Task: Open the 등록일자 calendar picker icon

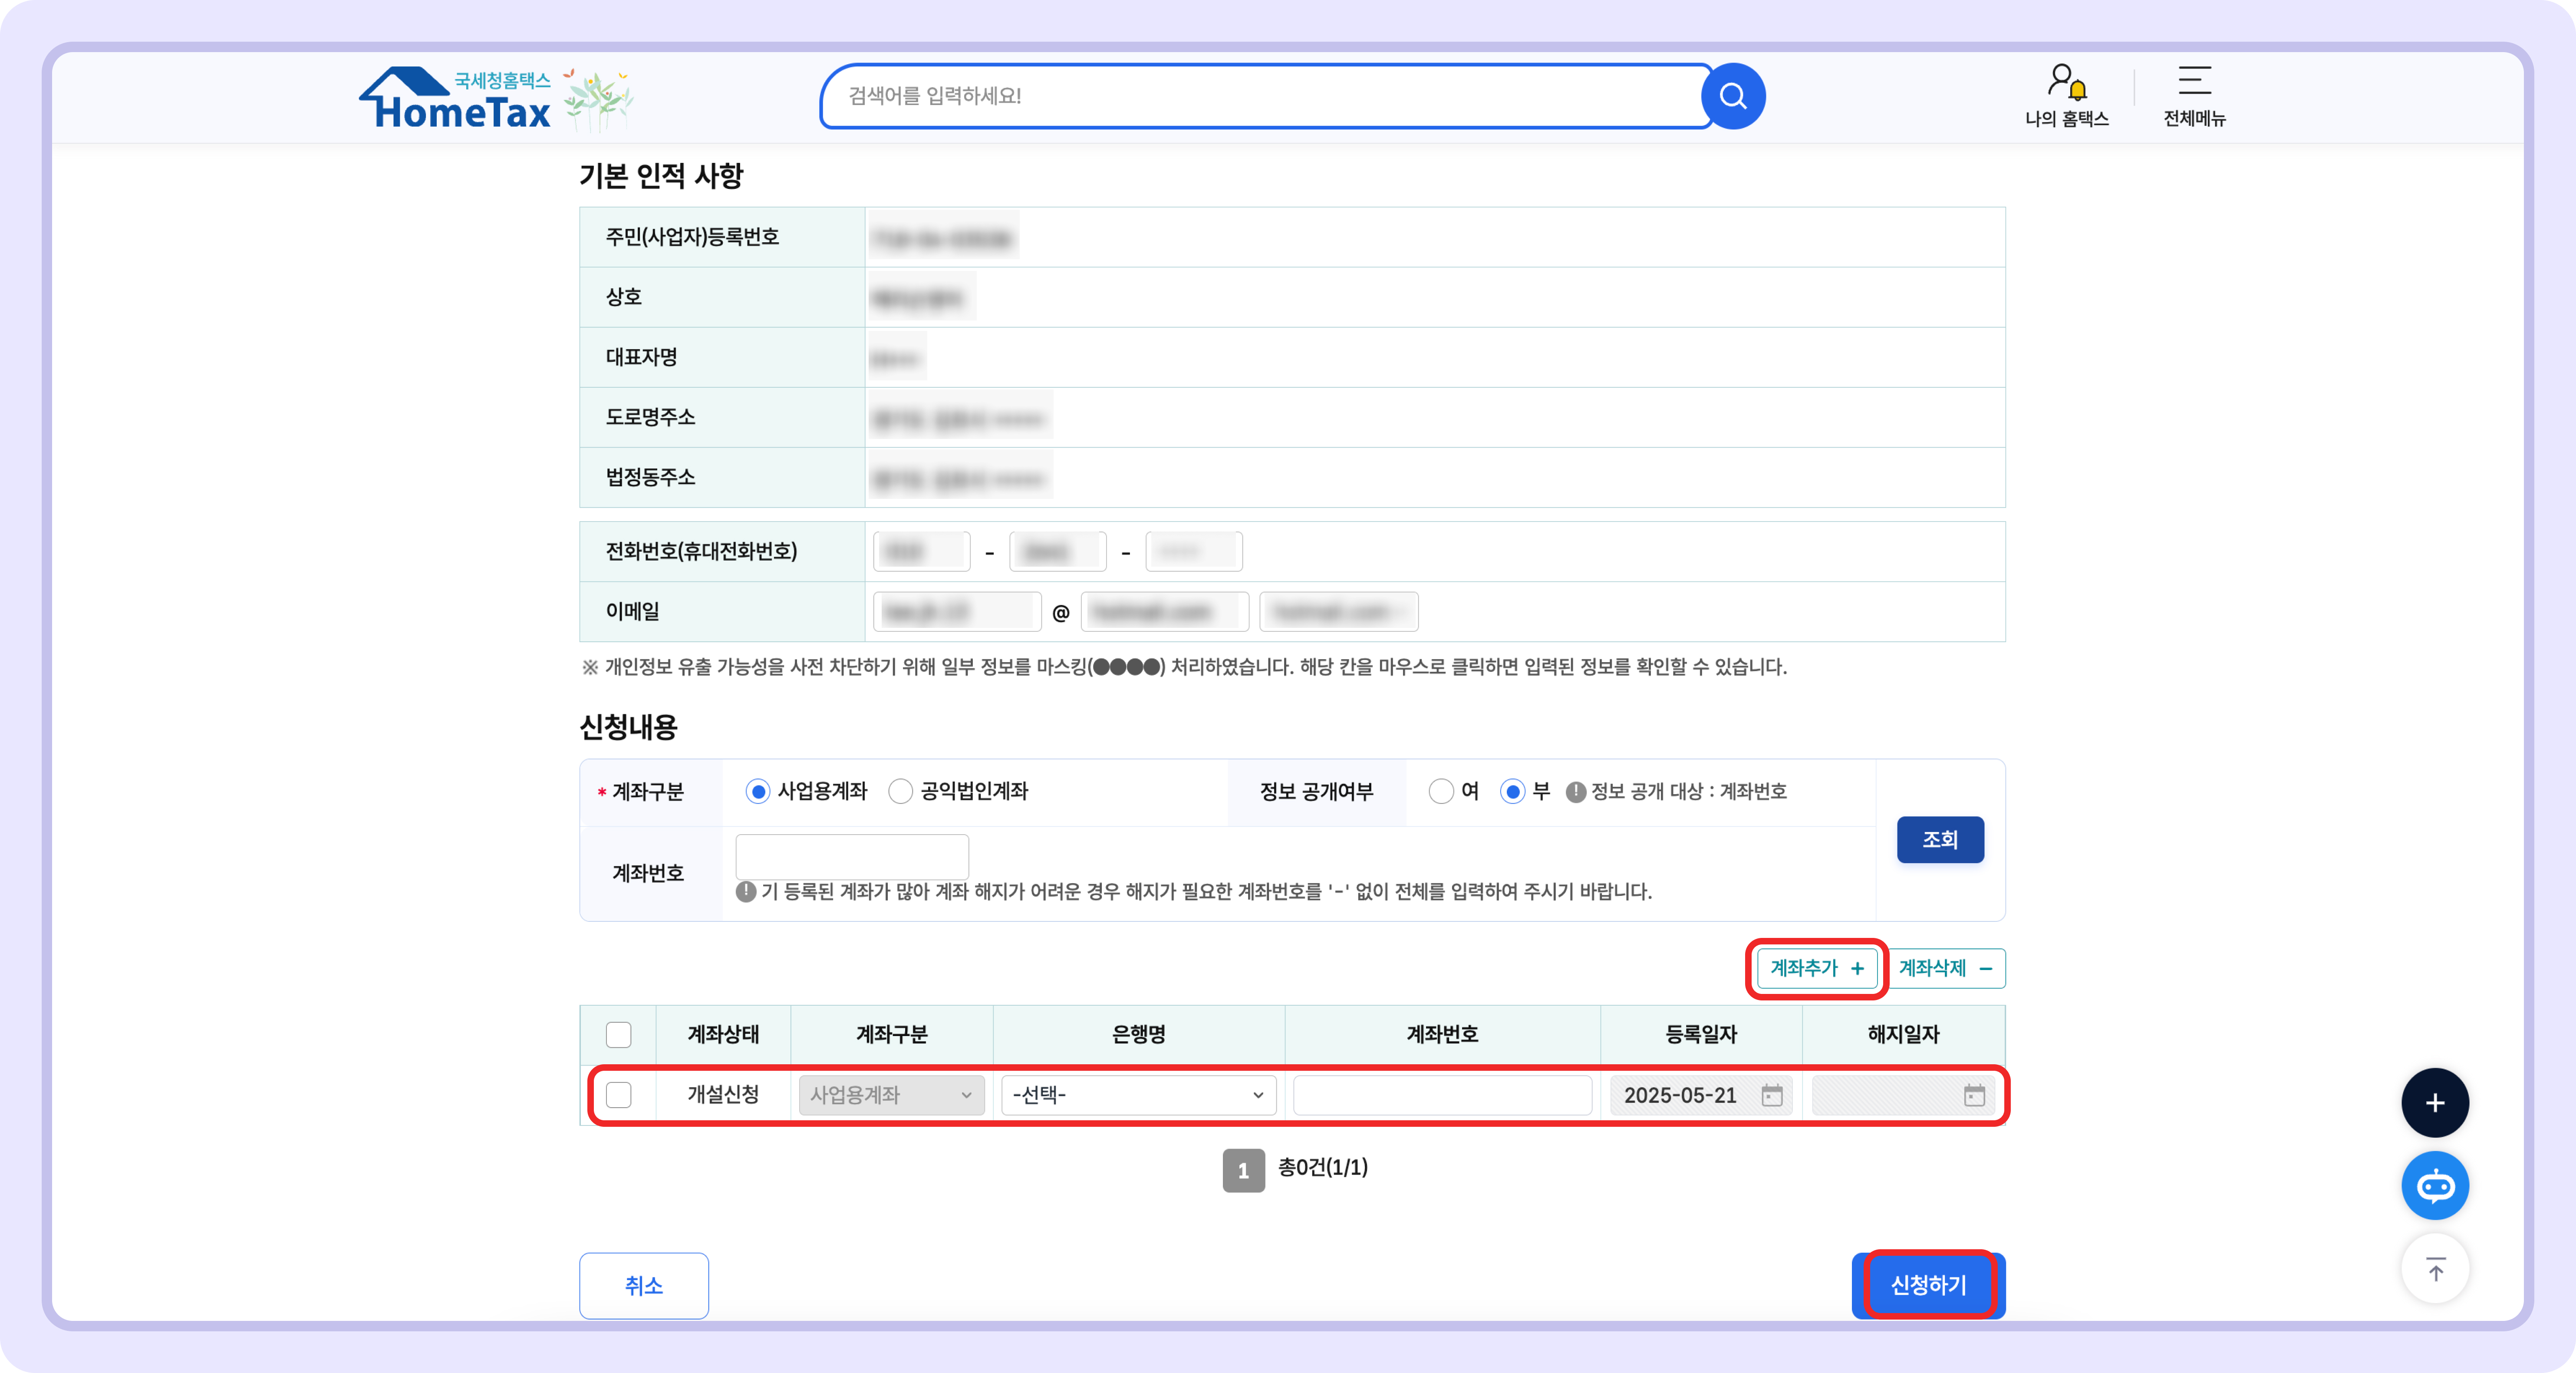Action: 1772,1095
